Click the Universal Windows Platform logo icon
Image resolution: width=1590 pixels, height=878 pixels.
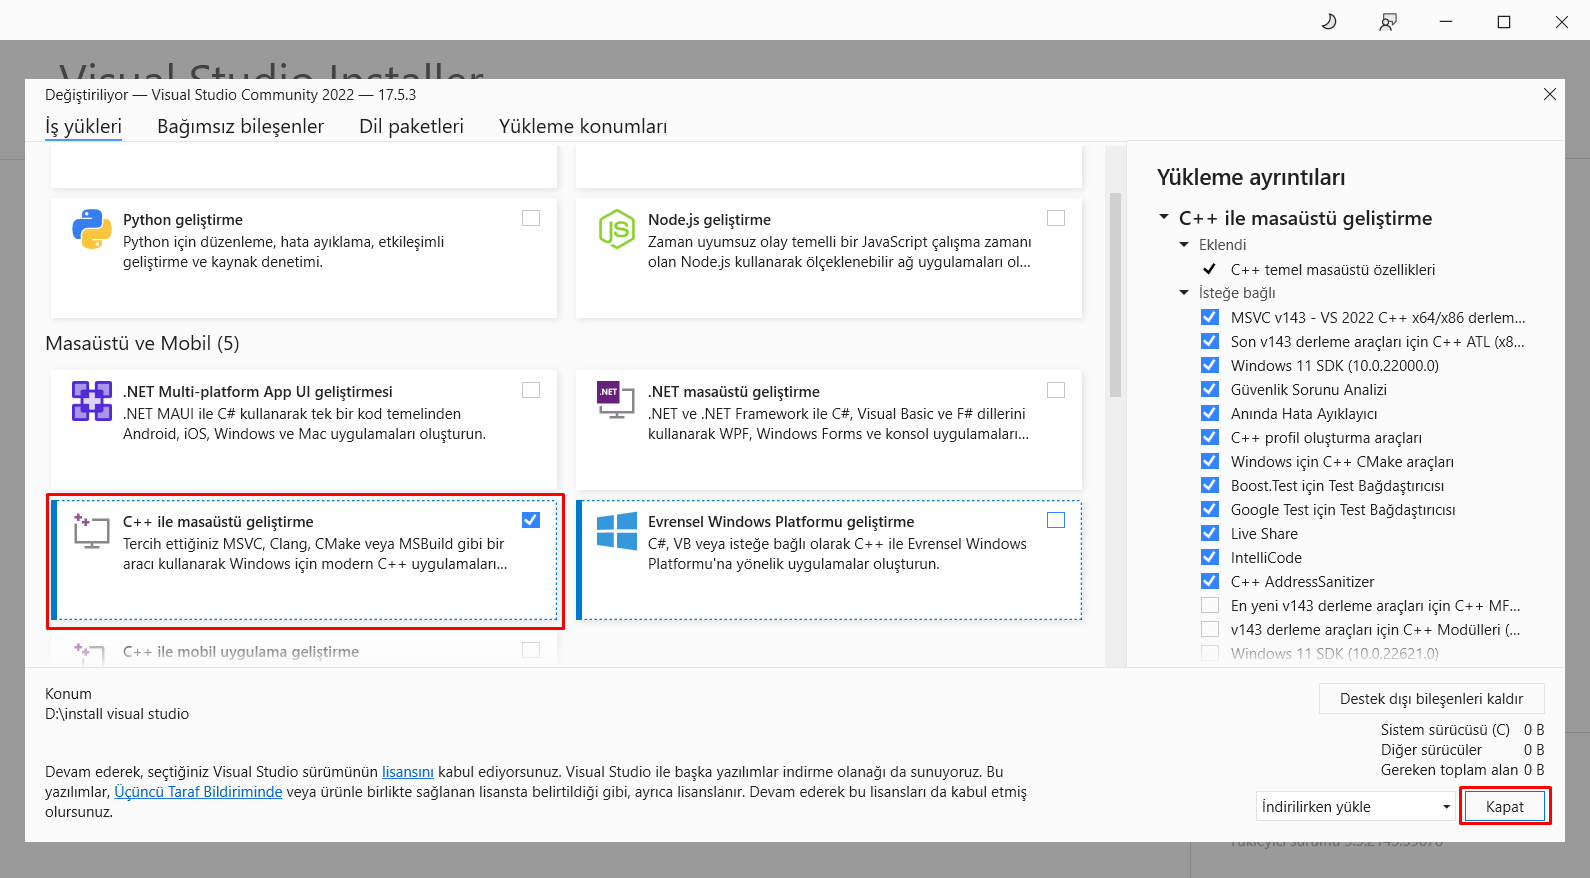(617, 531)
